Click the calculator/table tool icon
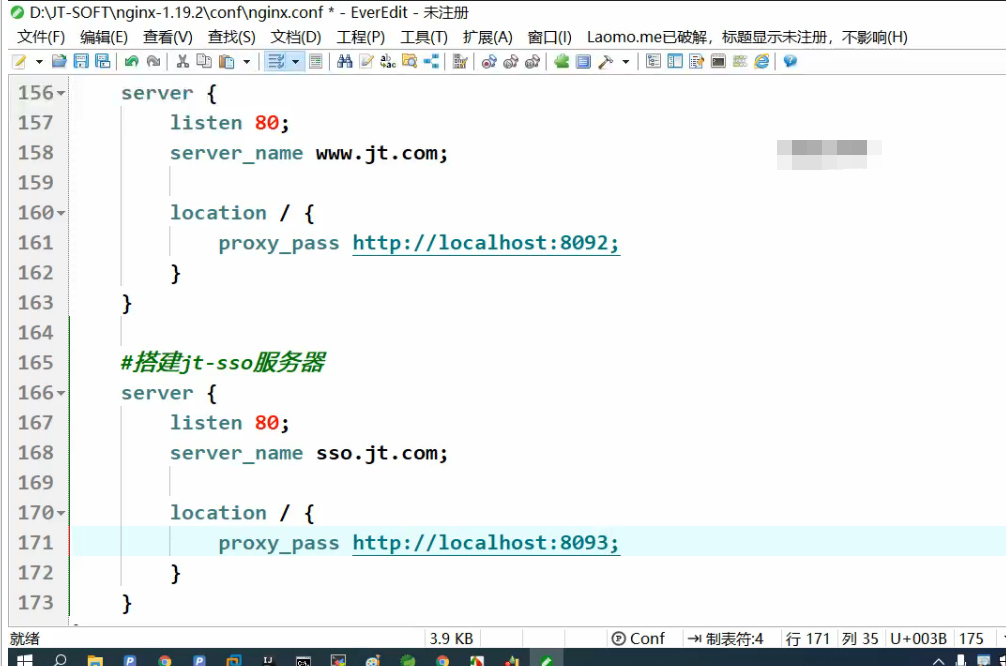 [x=460, y=62]
